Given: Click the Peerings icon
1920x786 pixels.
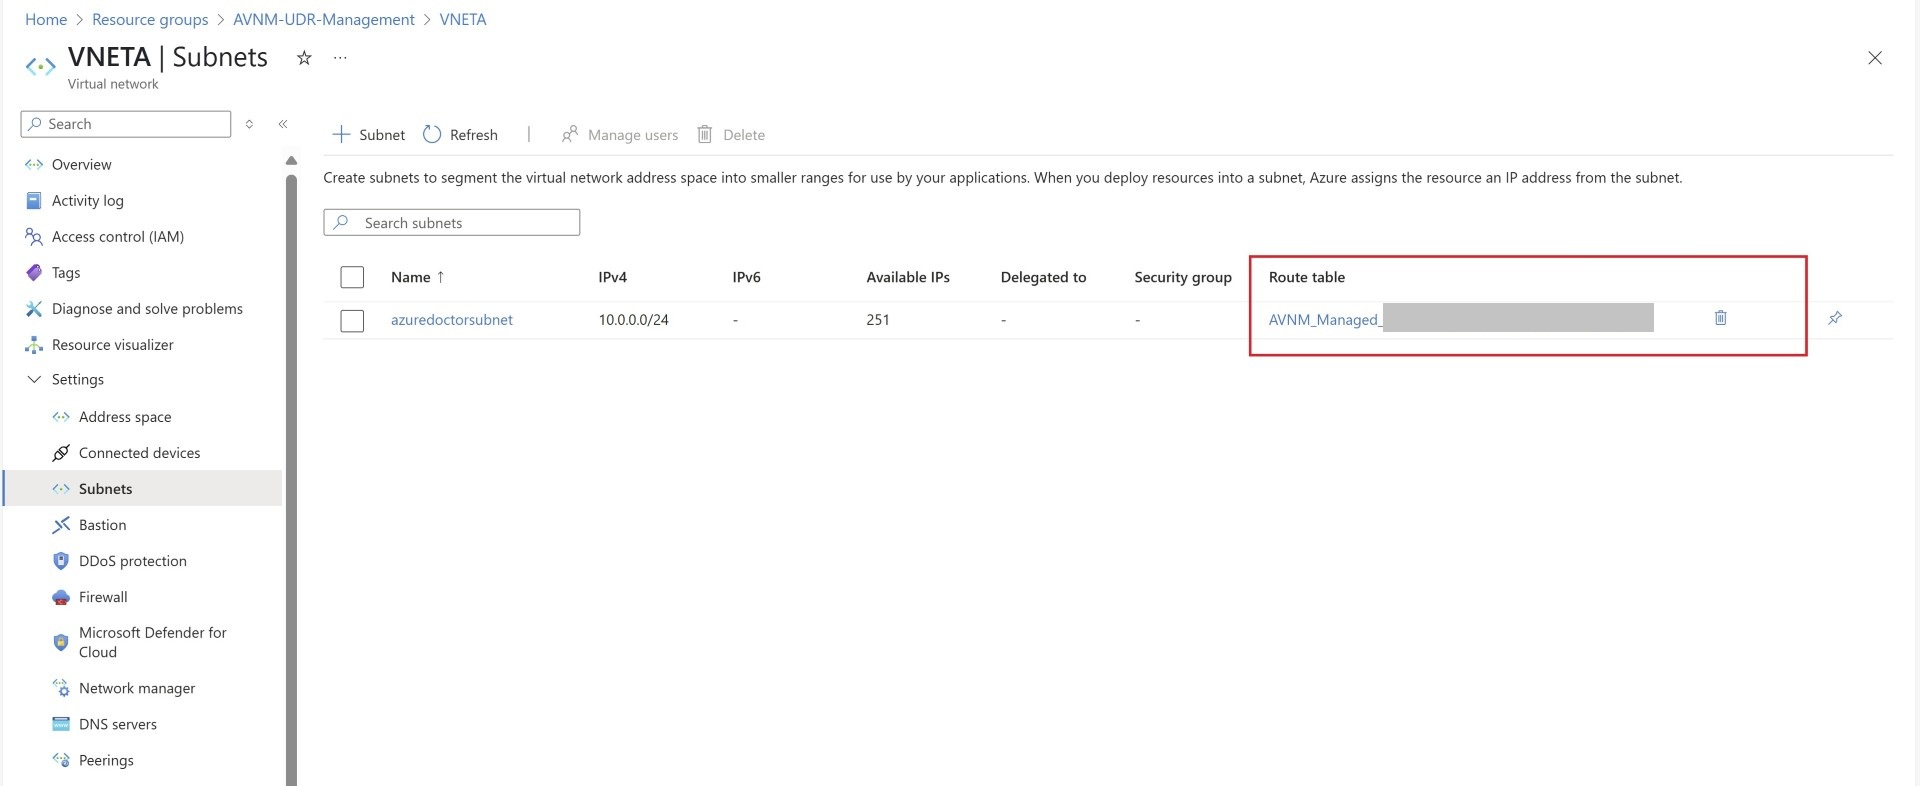Looking at the screenshot, I should [61, 761].
